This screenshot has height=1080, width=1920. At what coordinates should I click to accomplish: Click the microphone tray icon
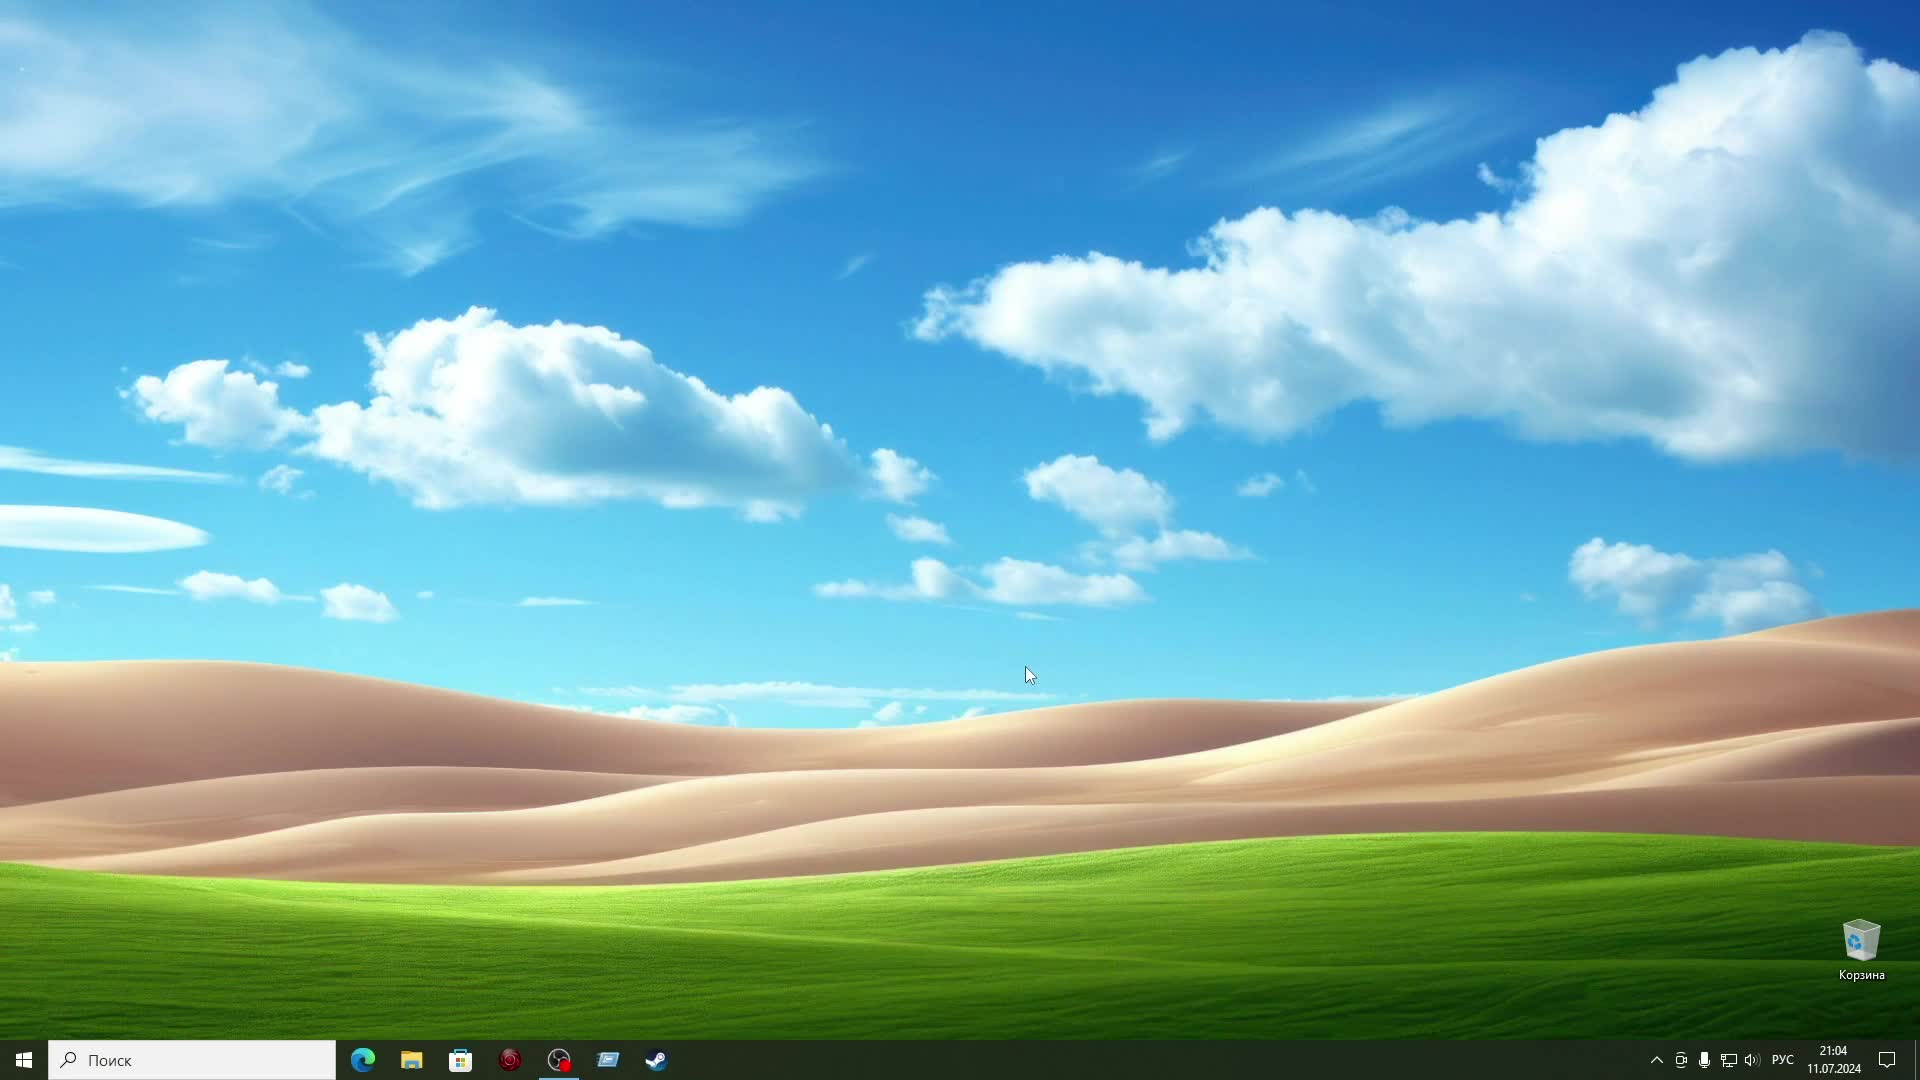[x=1704, y=1060]
